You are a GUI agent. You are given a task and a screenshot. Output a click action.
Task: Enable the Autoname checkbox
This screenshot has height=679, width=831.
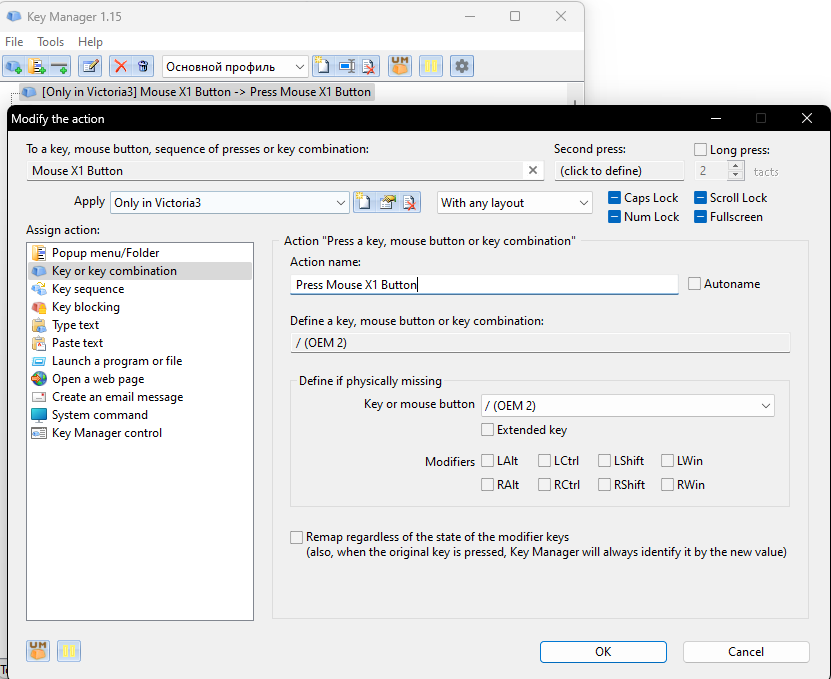coord(694,284)
